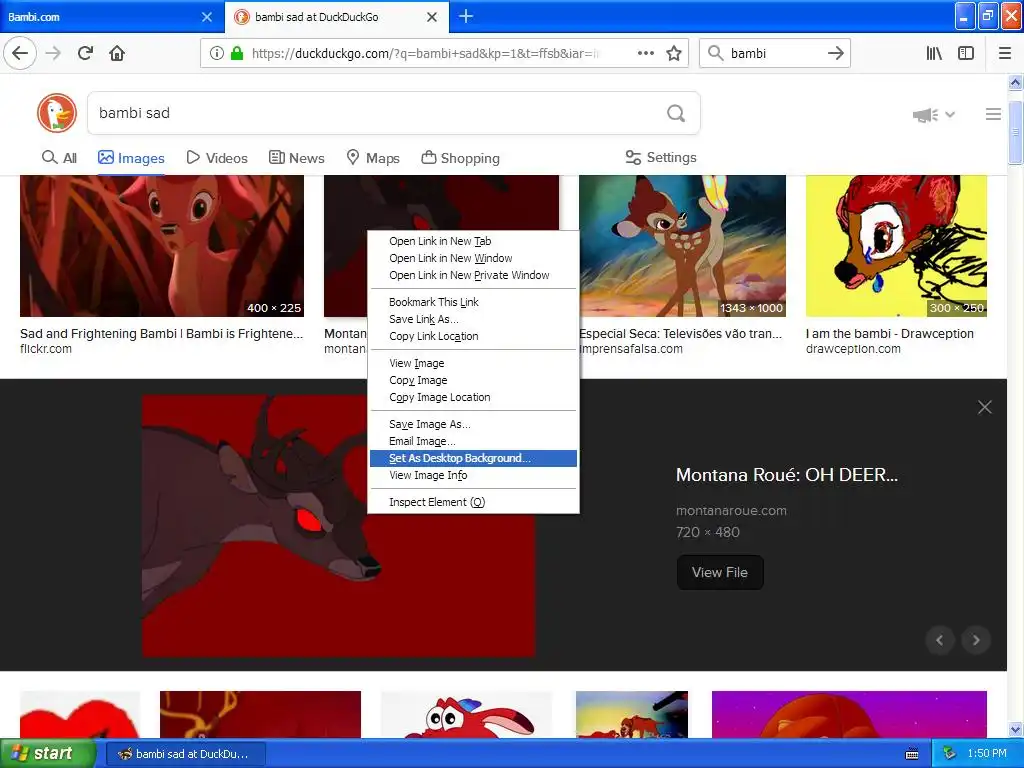This screenshot has height=768, width=1024.
Task: Switch to the News tab
Action: click(296, 158)
